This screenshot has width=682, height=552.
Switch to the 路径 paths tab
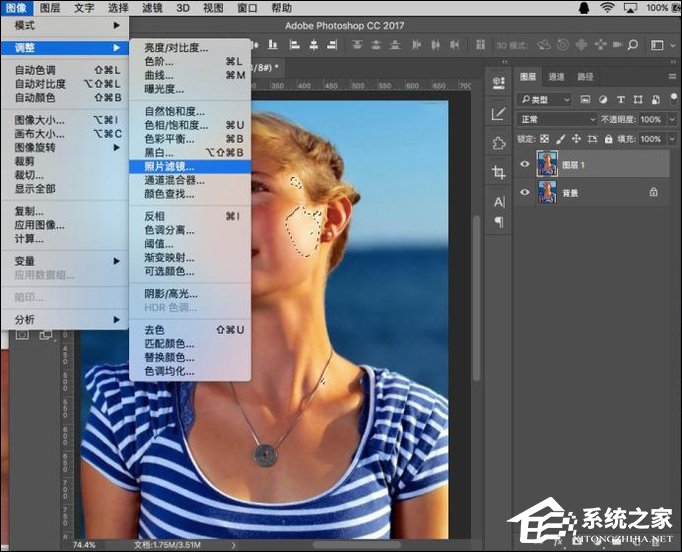click(585, 77)
